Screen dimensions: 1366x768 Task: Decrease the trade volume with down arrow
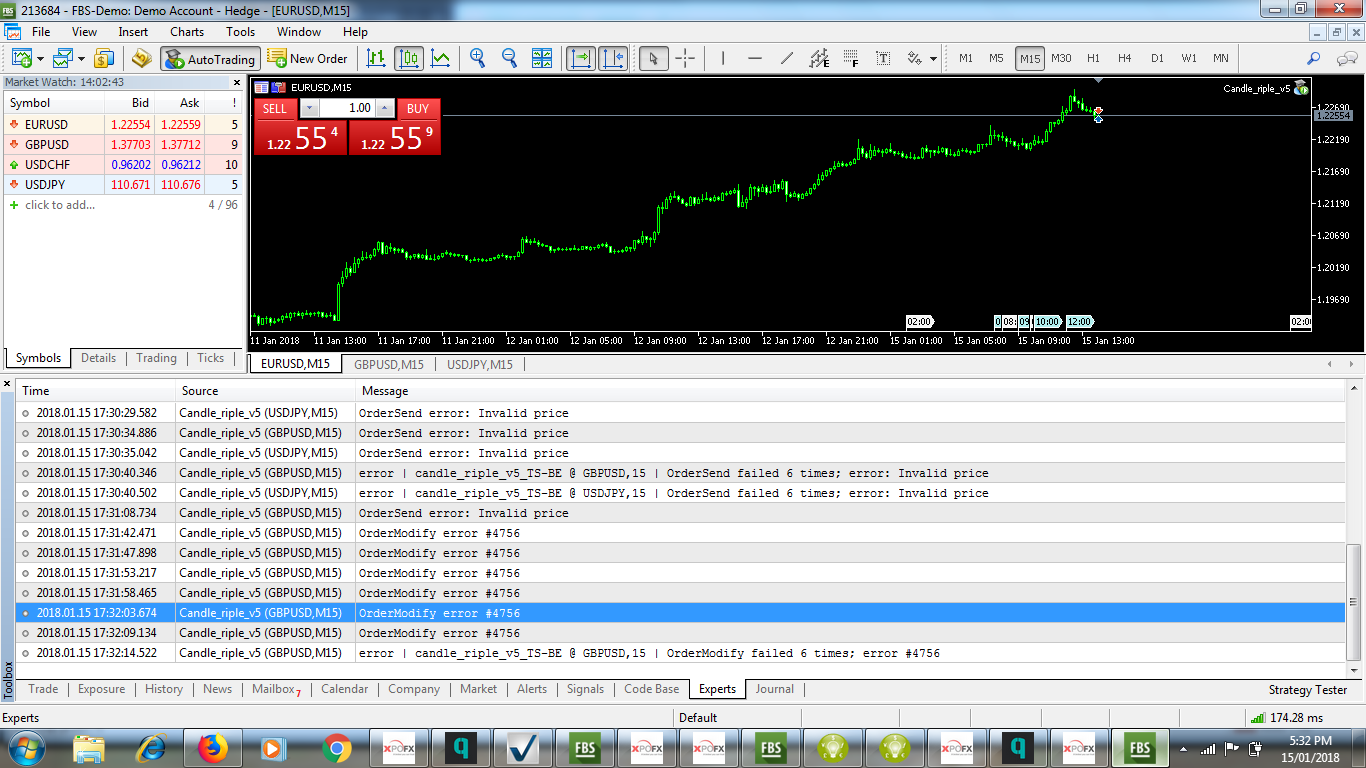309,108
